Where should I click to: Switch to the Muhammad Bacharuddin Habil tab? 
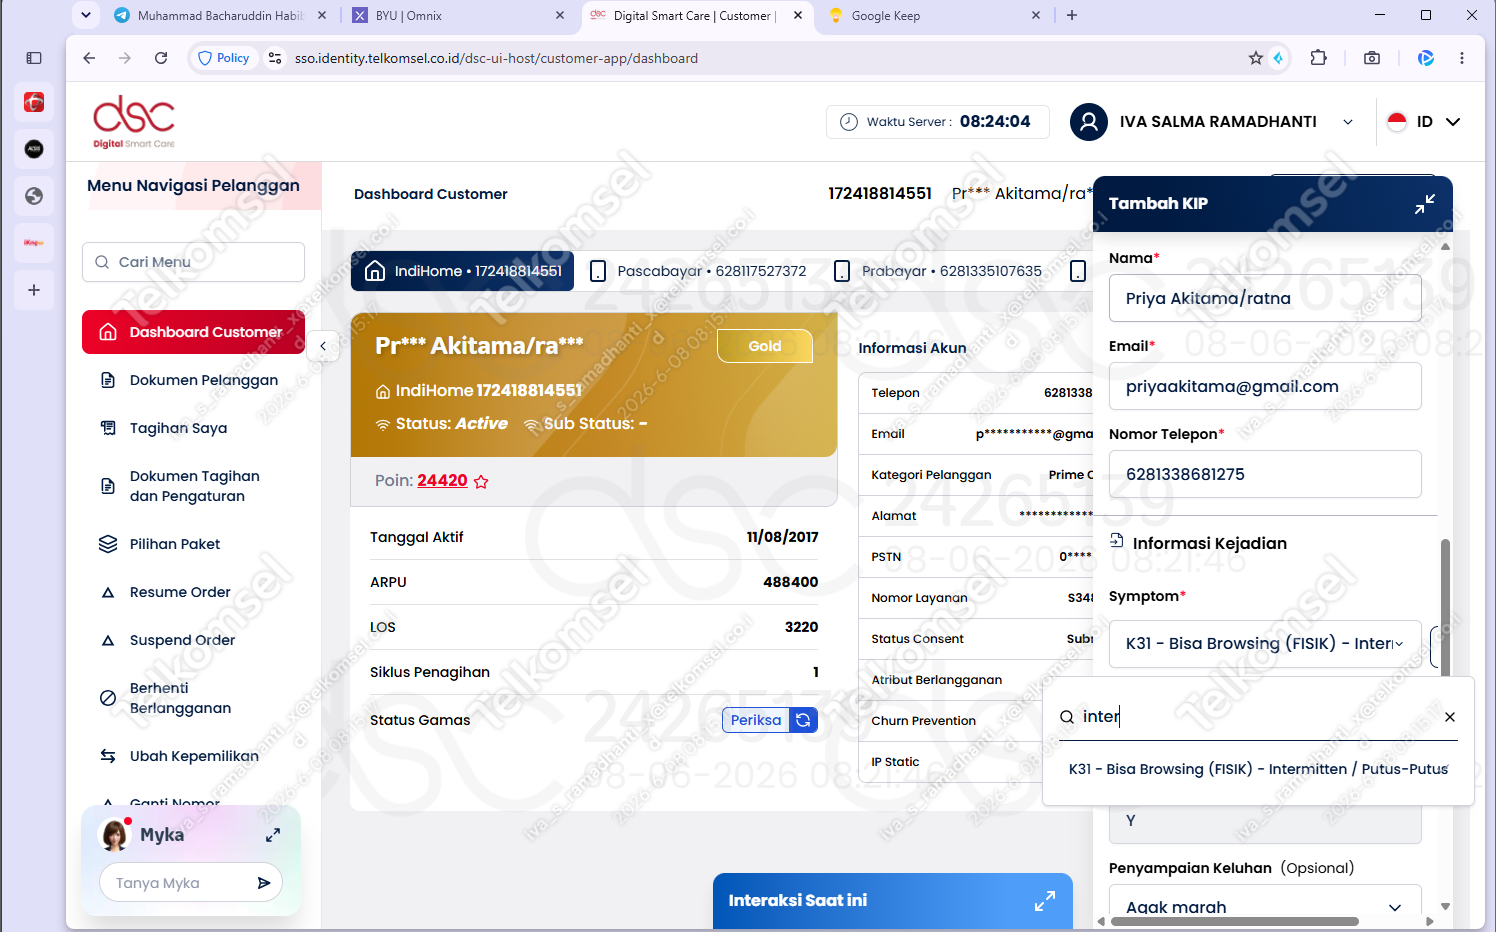[220, 15]
